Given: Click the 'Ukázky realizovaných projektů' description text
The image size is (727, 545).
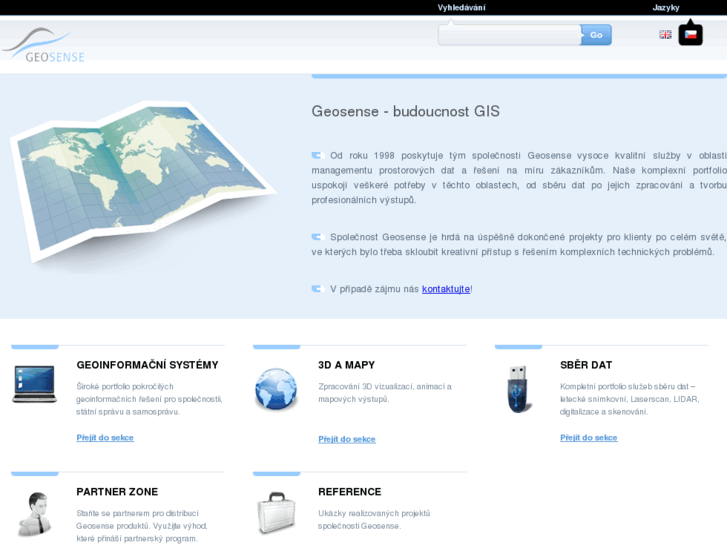Looking at the screenshot, I should pyautogui.click(x=374, y=519).
